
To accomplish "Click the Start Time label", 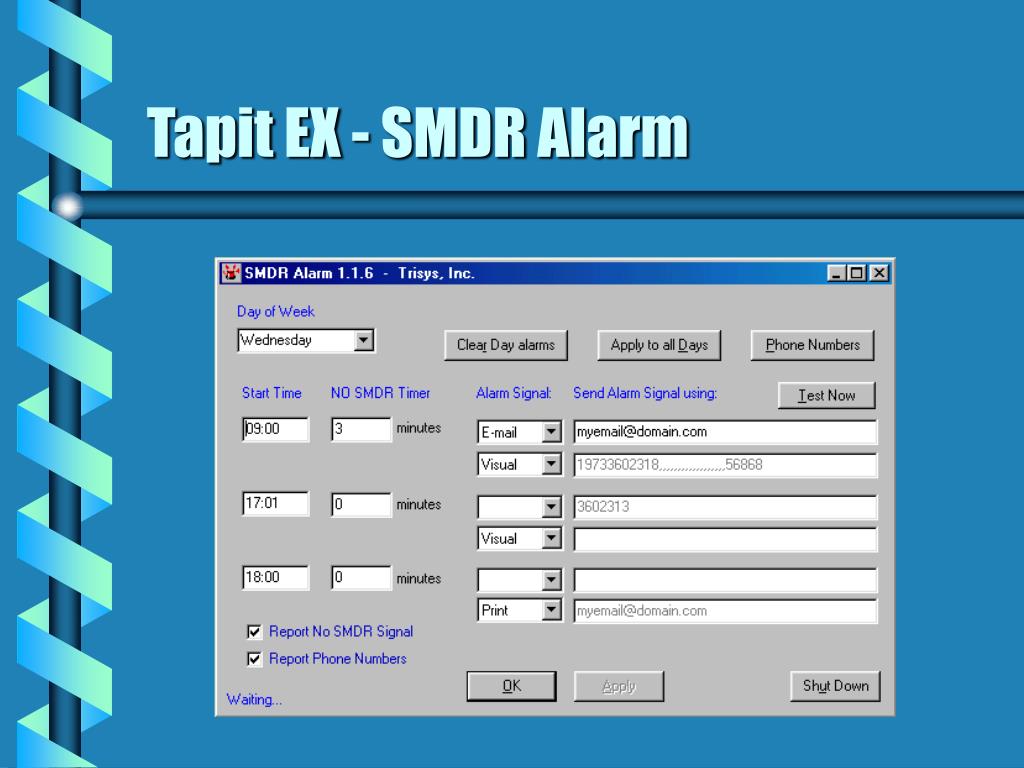I will 272,393.
